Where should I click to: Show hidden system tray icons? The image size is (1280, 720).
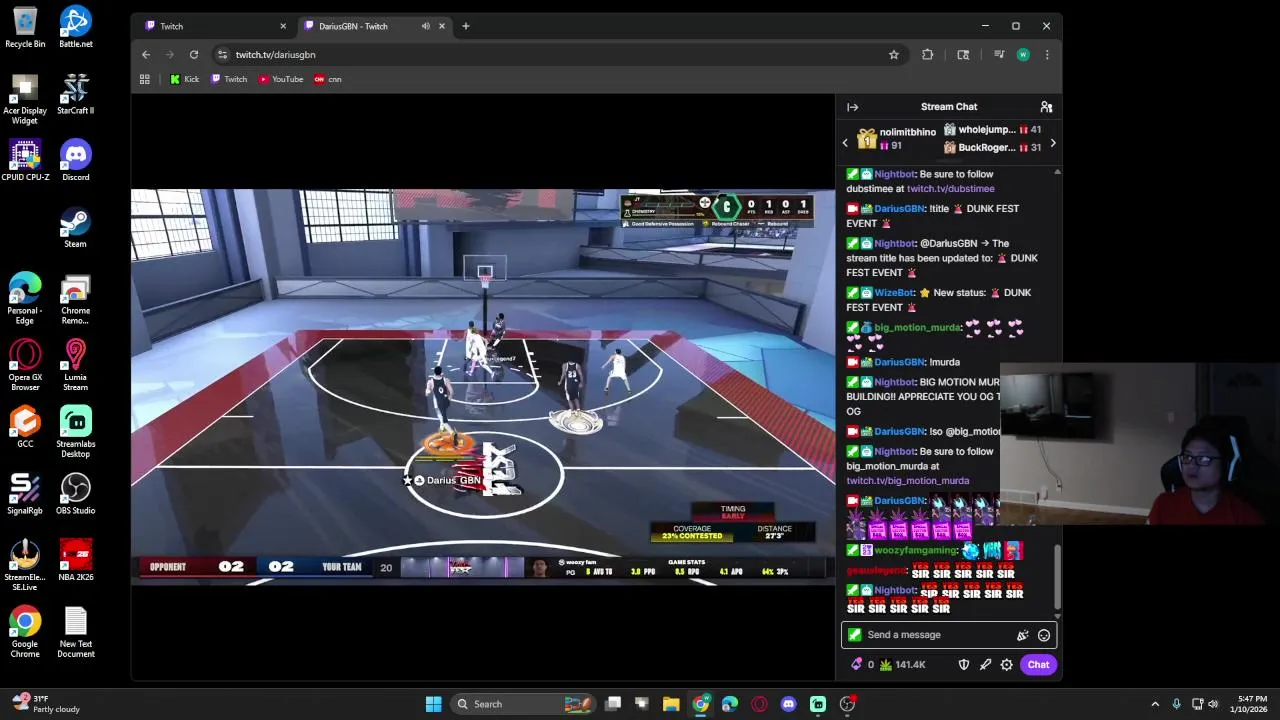tap(1155, 704)
